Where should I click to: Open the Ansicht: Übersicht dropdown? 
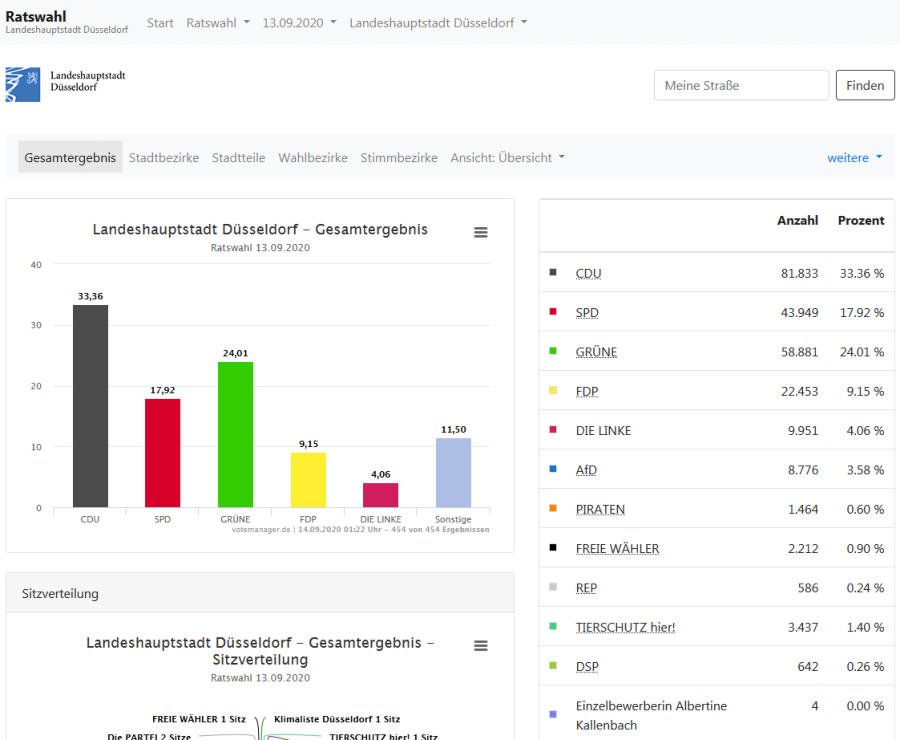click(507, 157)
